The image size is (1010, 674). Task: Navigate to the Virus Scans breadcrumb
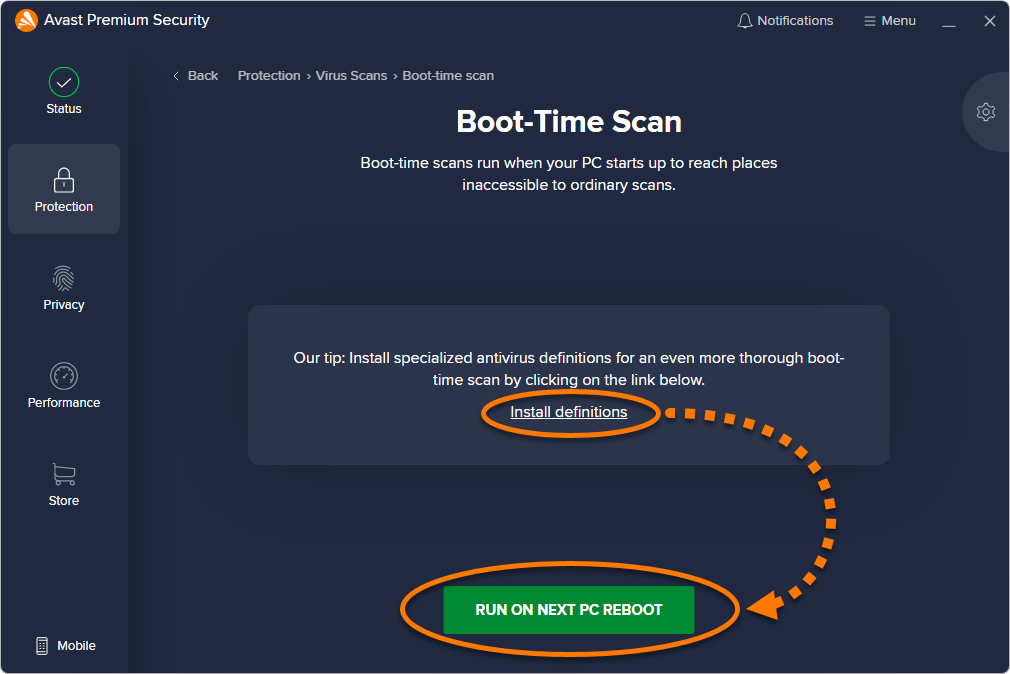351,76
